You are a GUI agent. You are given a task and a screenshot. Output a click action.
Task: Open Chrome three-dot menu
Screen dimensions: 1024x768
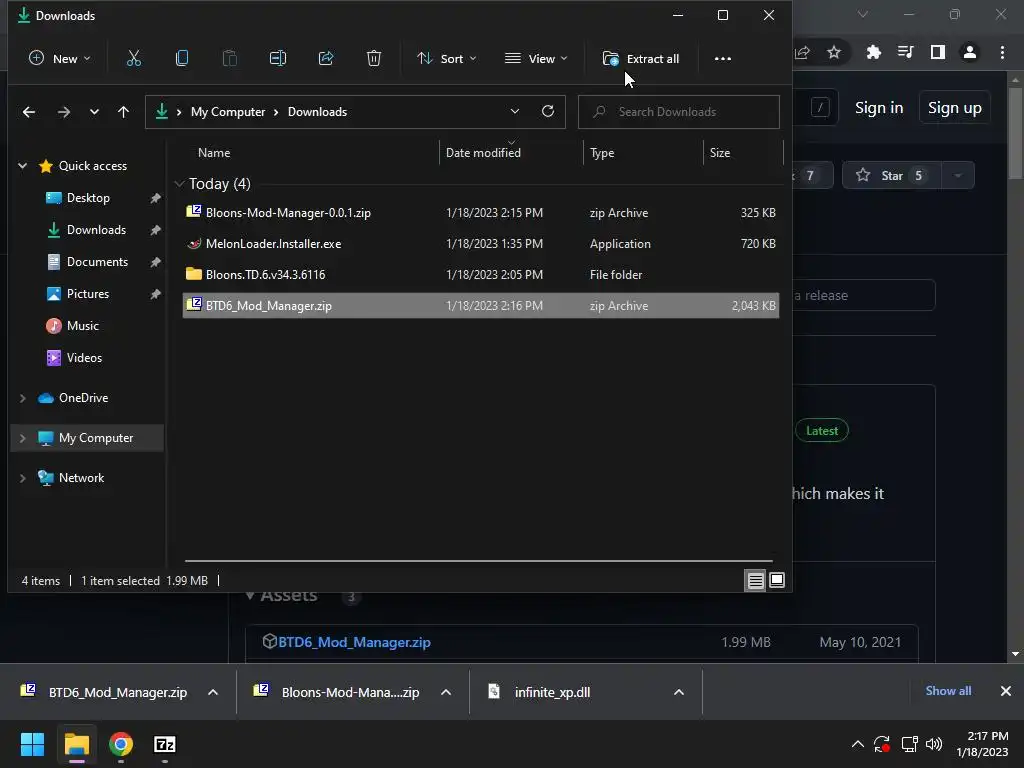tap(1002, 52)
